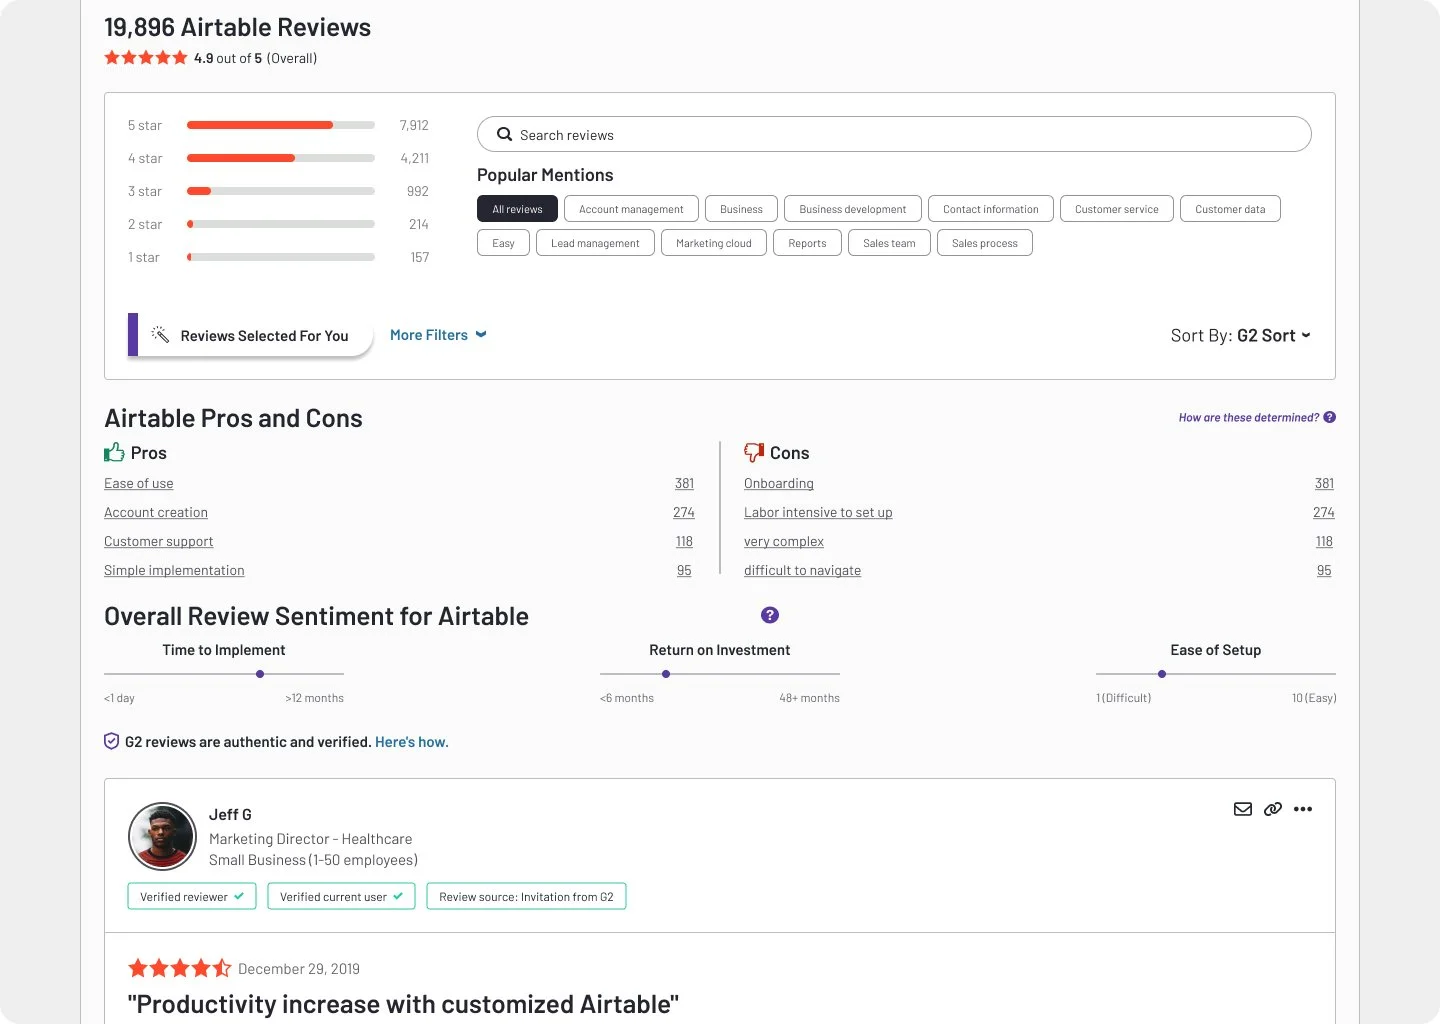This screenshot has width=1440, height=1024.
Task: Click the green thumbs-up Pros icon
Action: [114, 452]
